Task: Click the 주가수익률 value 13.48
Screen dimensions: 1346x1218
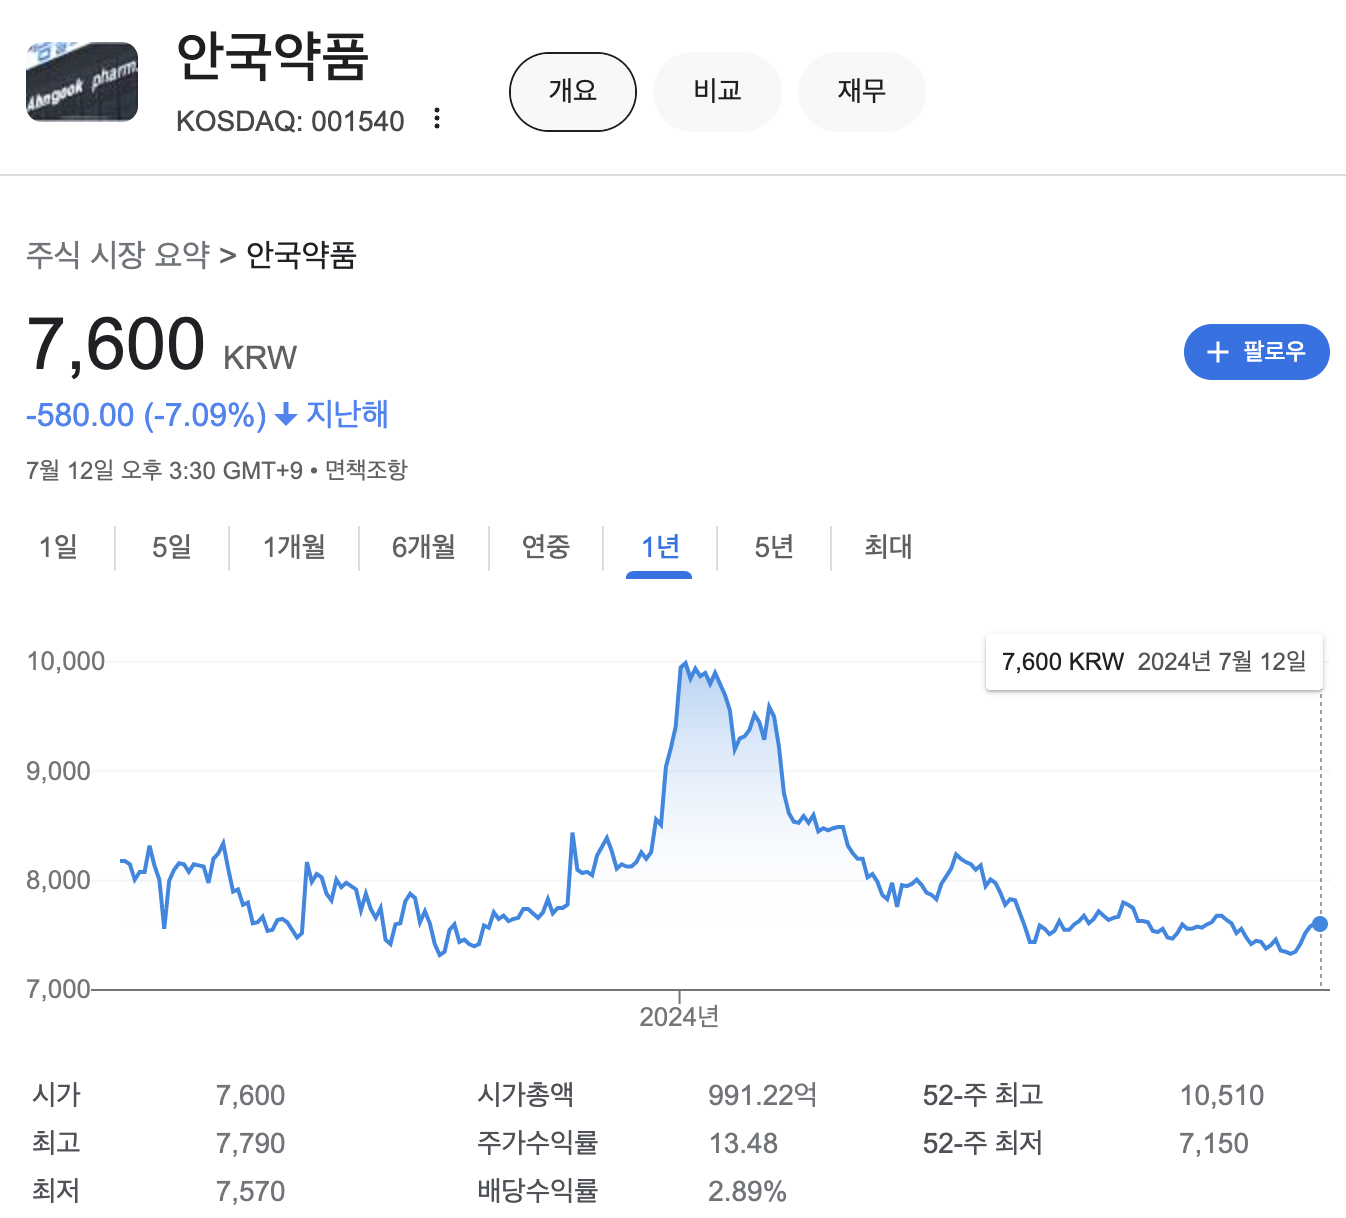Action: click(x=743, y=1143)
